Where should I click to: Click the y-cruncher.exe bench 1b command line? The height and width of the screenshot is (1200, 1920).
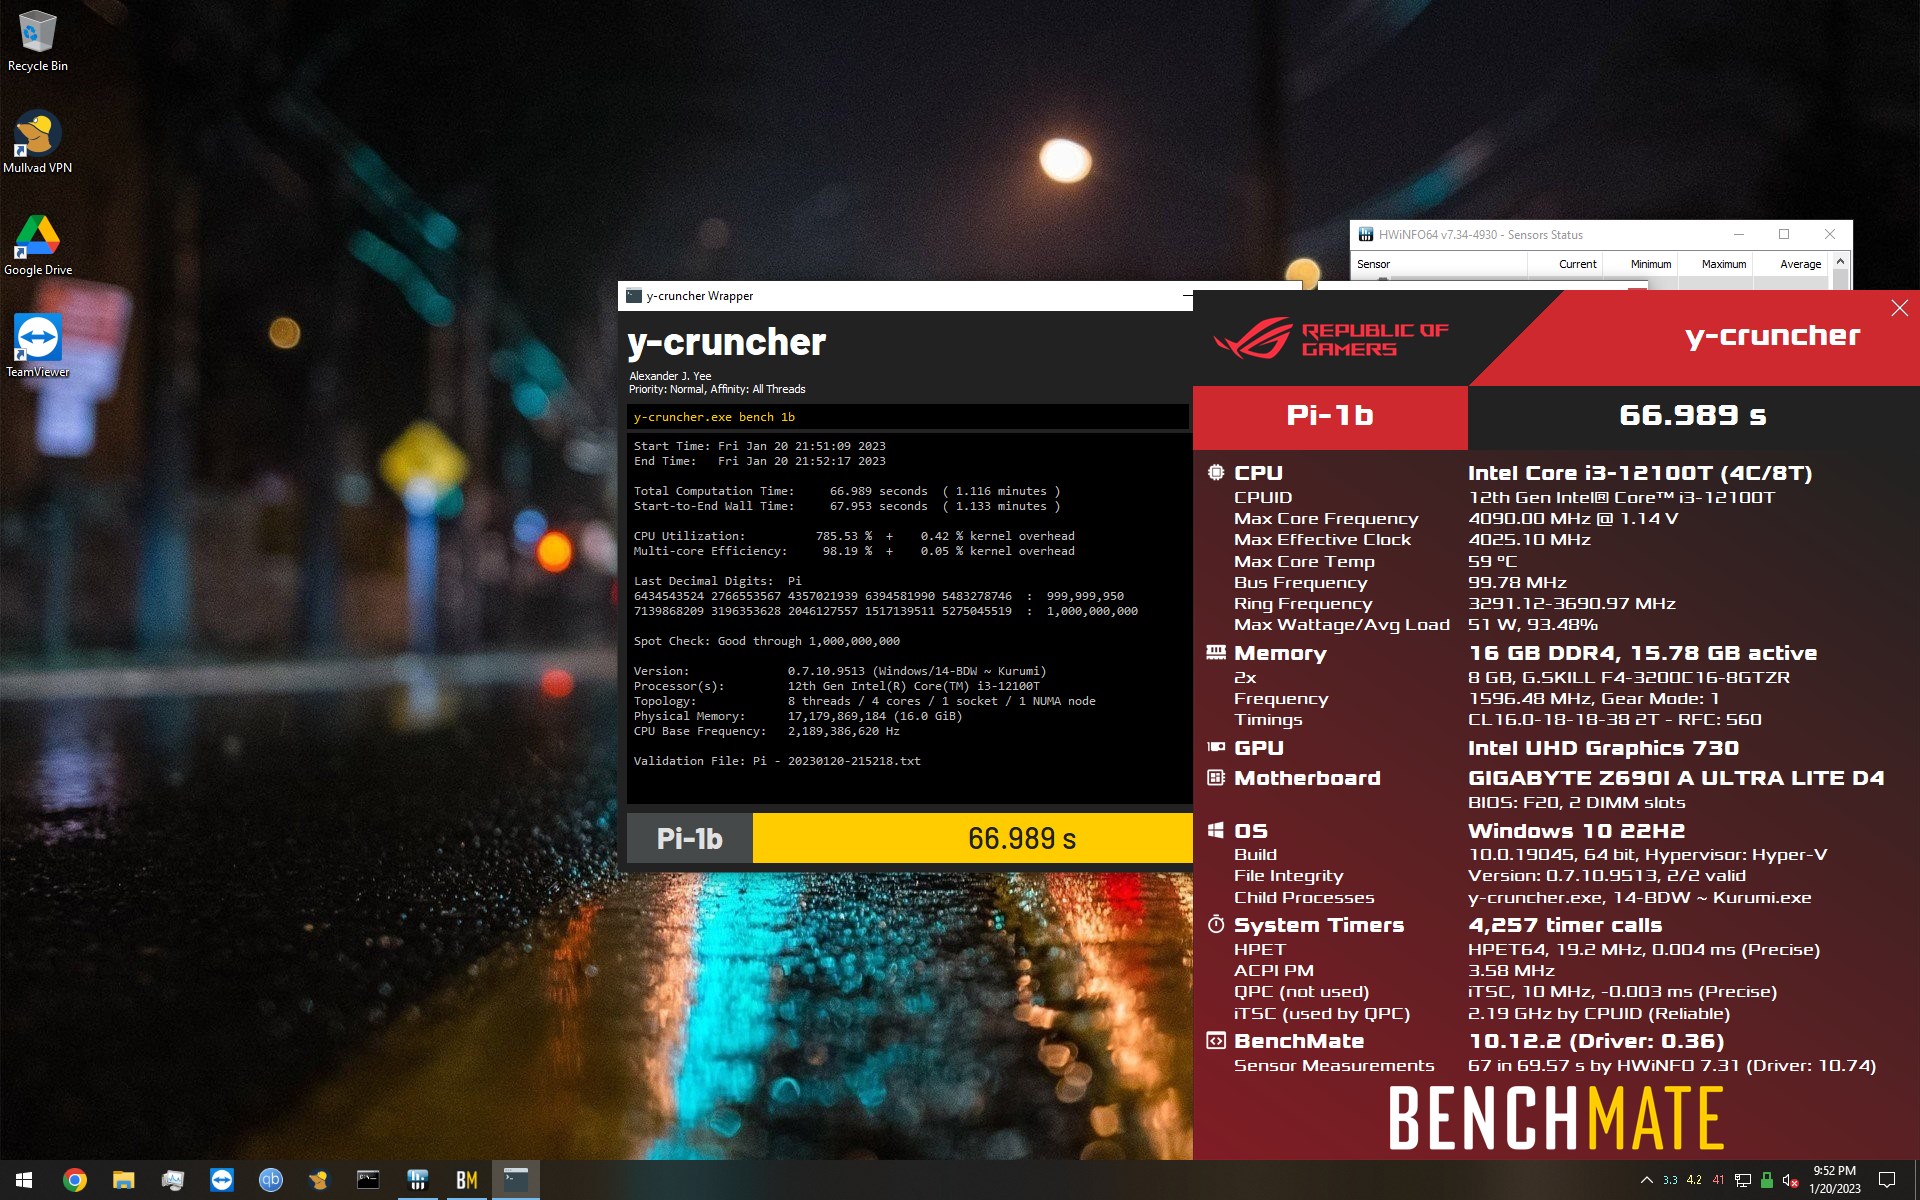click(908, 417)
